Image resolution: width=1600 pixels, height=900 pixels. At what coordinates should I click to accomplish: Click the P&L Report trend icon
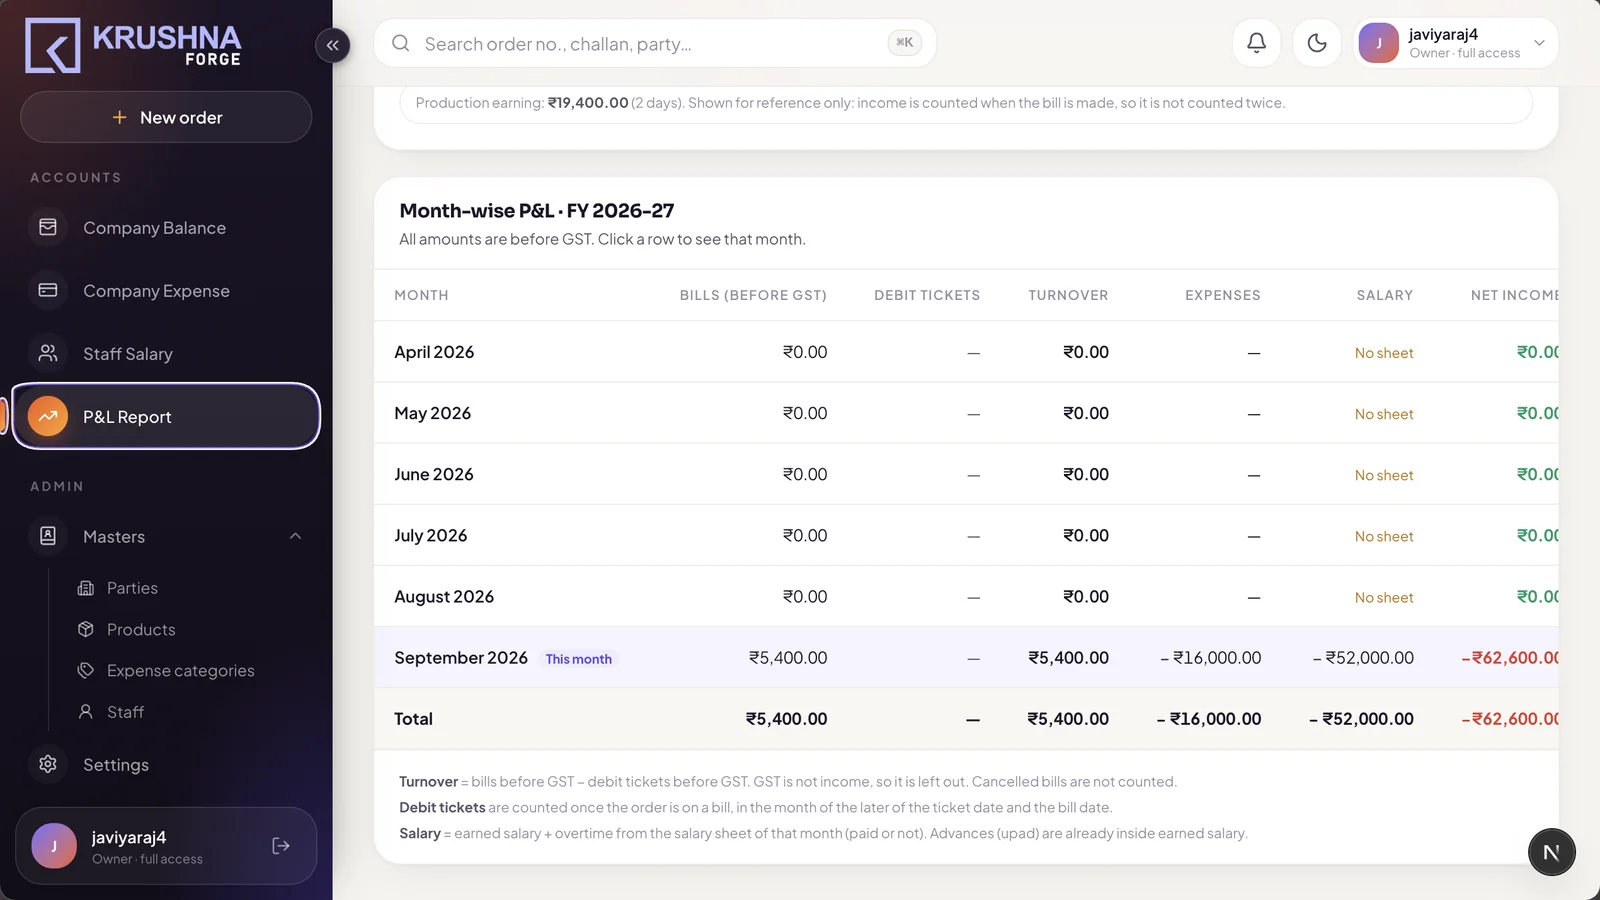tap(48, 416)
